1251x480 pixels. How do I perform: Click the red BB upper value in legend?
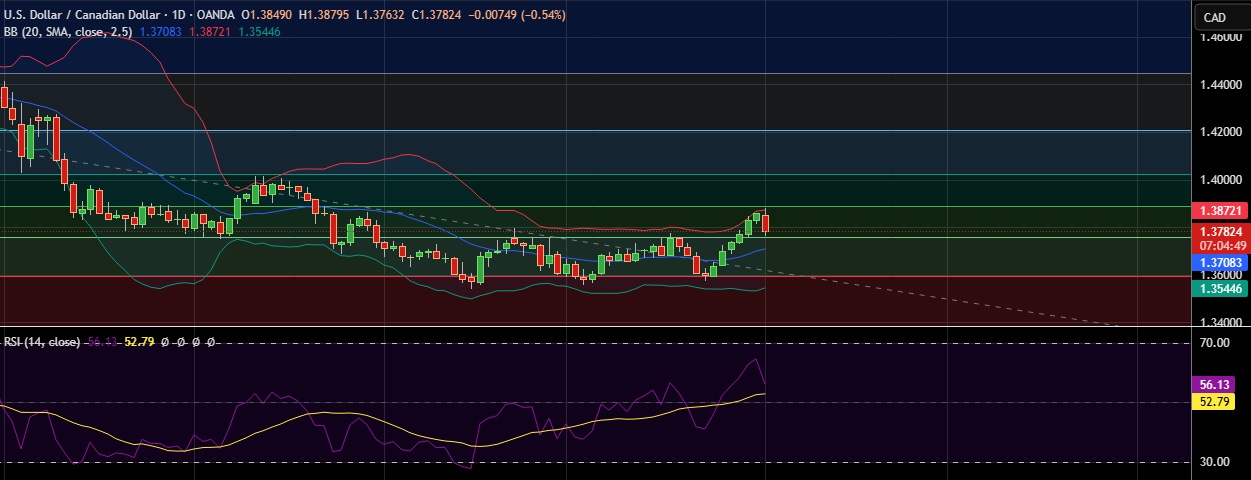[x=210, y=32]
